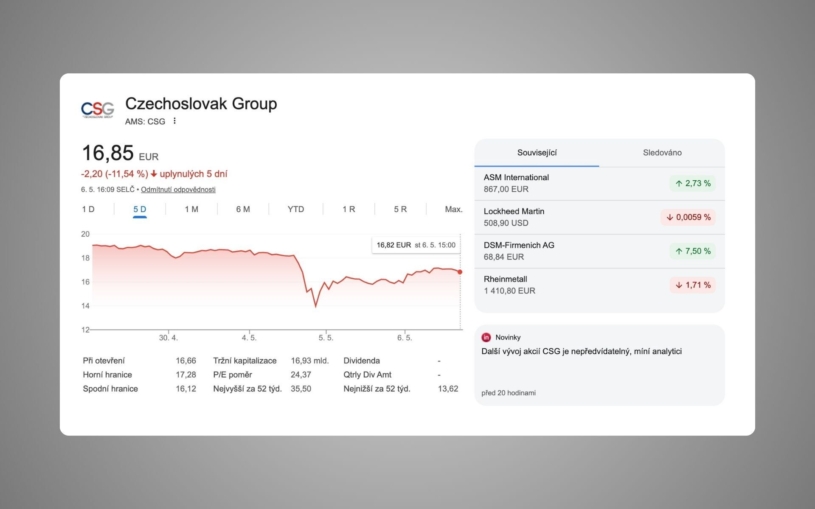Screen dimensions: 815x509
Task: Click the Qtrly Div Amt label
Action: [x=367, y=375]
